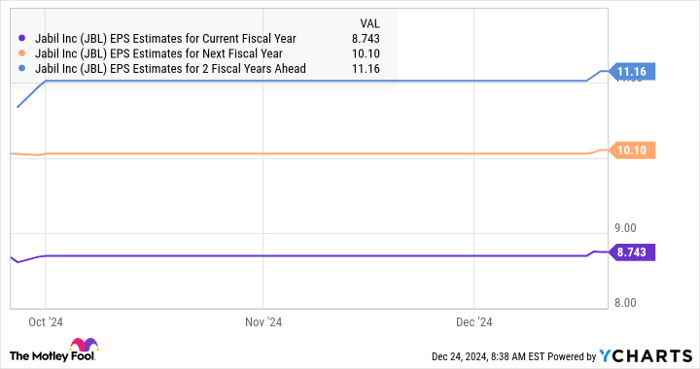Click the orange Next Fiscal Year legend dot
This screenshot has height=369, width=700.
(22, 54)
